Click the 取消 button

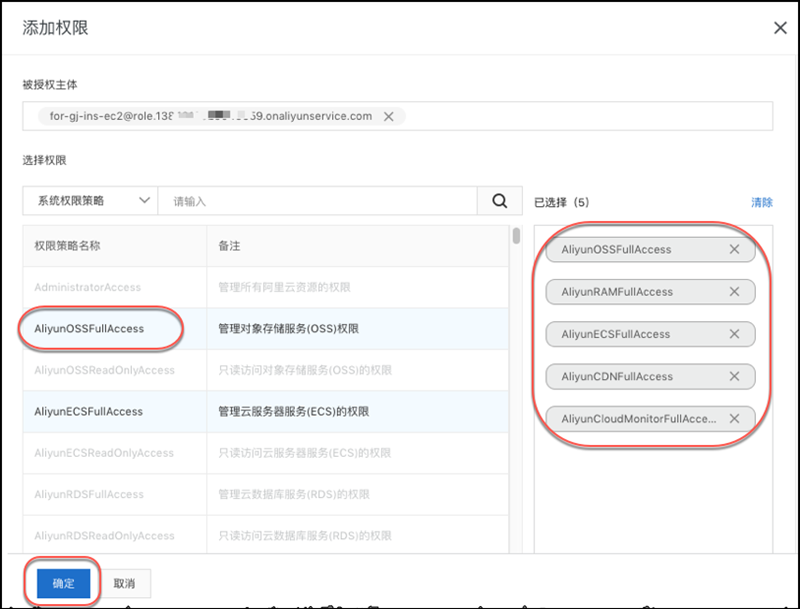click(x=124, y=583)
